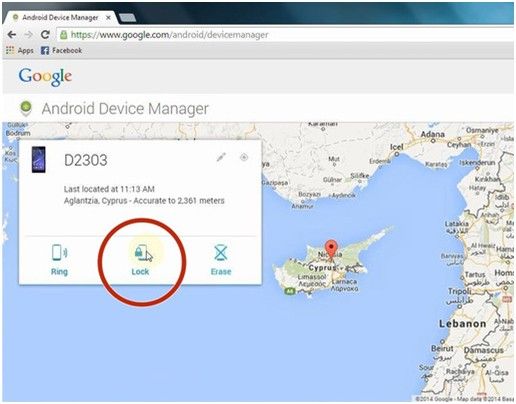Click the browser back arrow

pyautogui.click(x=12, y=35)
